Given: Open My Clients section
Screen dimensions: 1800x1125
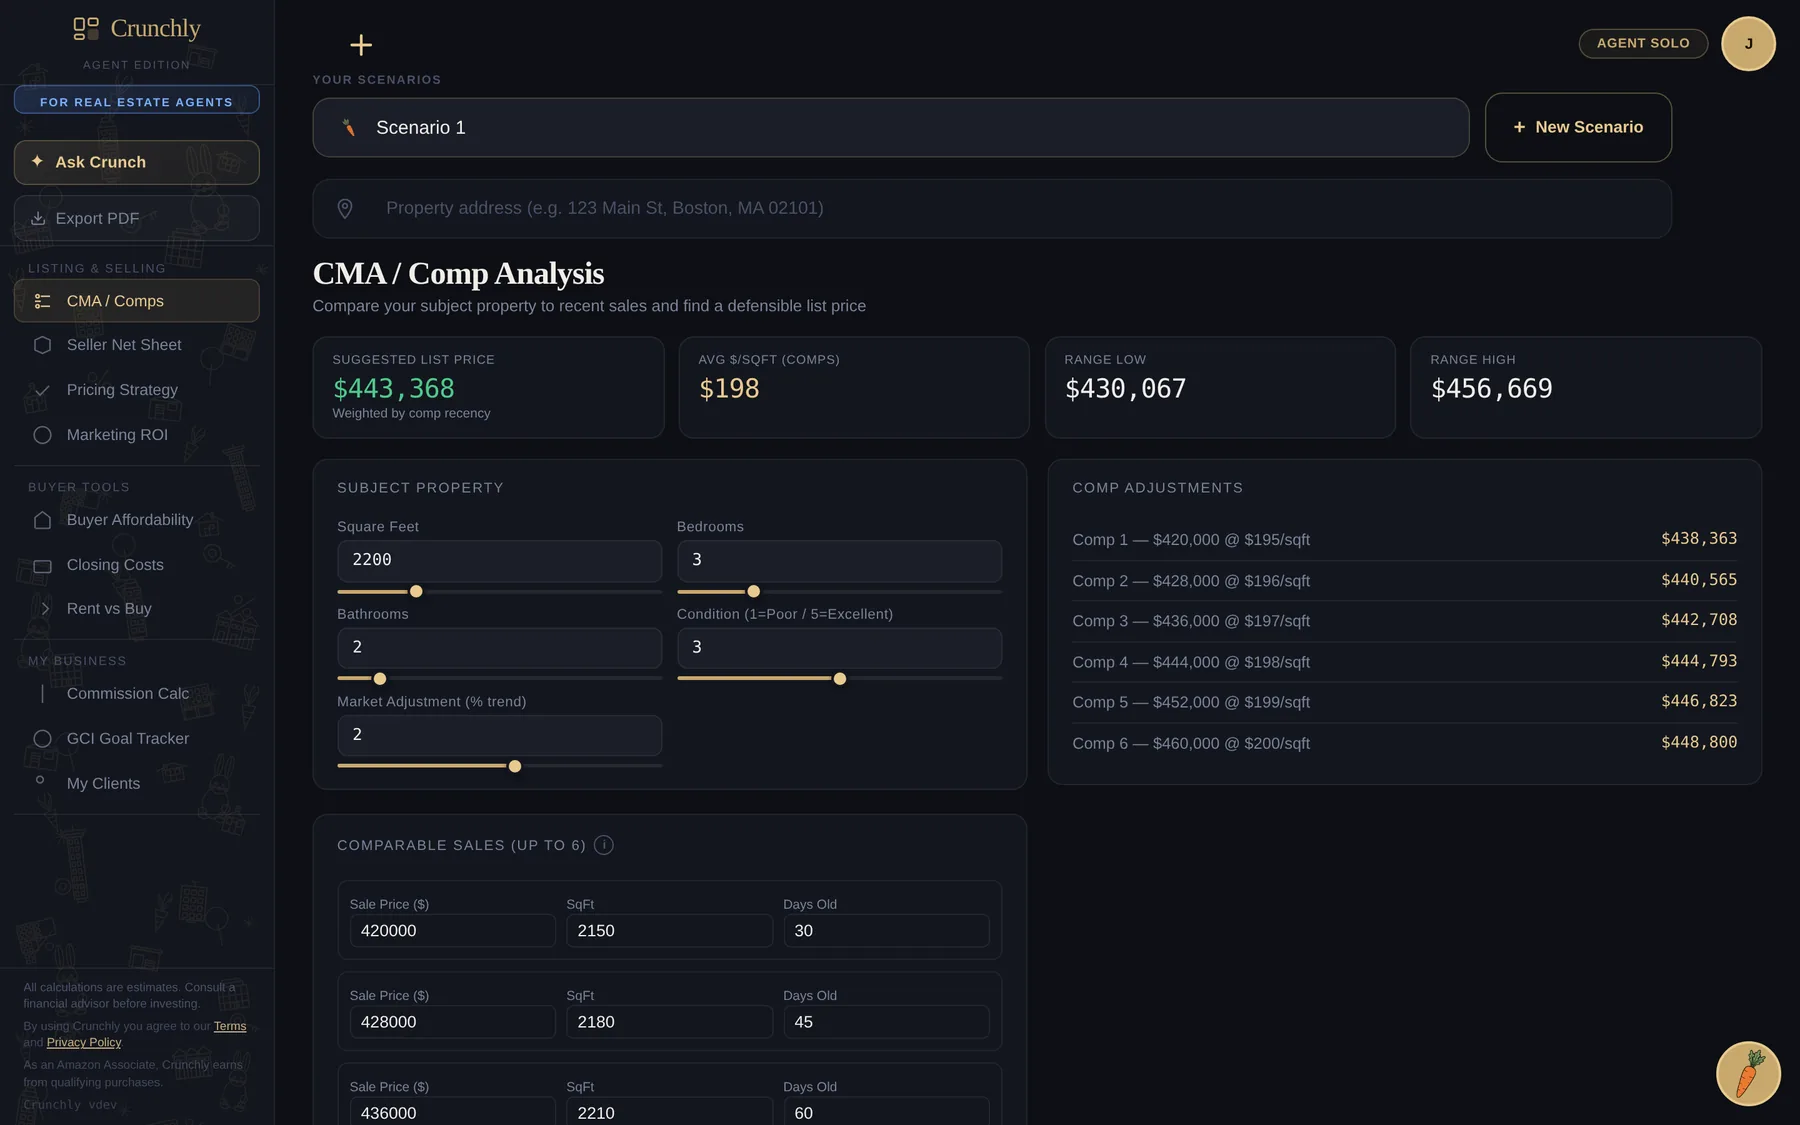Looking at the screenshot, I should coord(137,783).
